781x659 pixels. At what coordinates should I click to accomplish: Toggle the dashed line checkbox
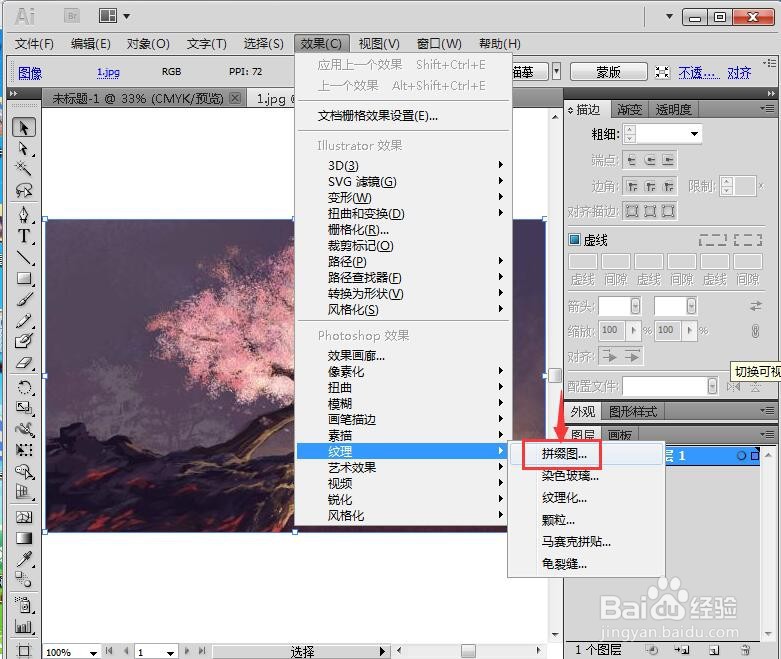point(574,240)
